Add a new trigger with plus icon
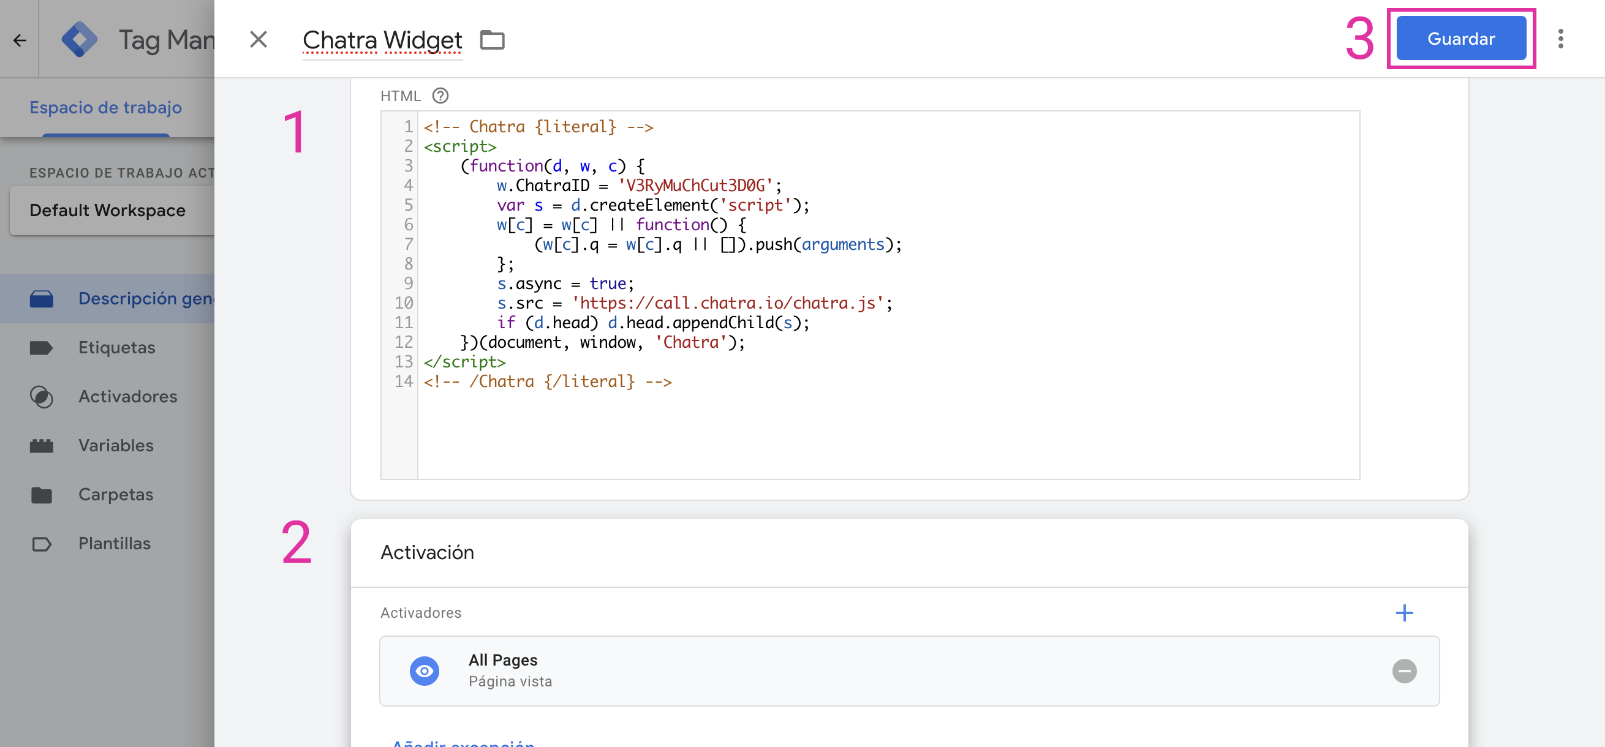The width and height of the screenshot is (1605, 747). [x=1404, y=613]
